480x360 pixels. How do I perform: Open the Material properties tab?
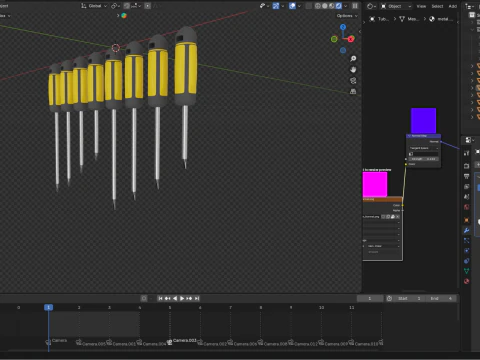[x=466, y=281]
